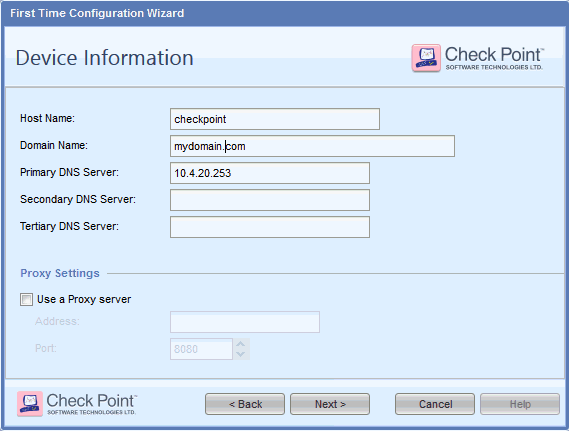Click the proxy Address field
569x431 pixels.
click(x=245, y=322)
